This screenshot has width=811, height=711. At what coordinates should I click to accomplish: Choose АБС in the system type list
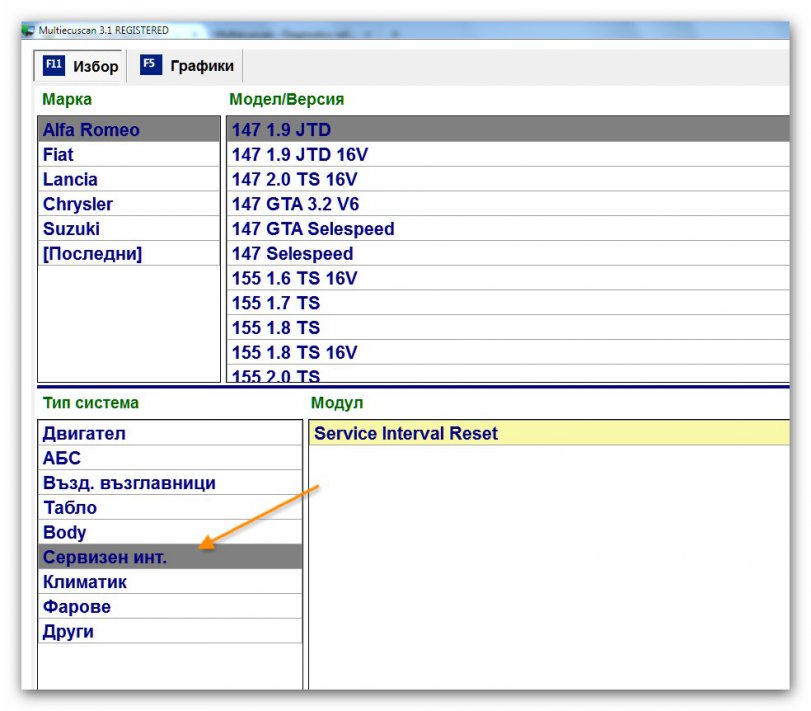(62, 459)
